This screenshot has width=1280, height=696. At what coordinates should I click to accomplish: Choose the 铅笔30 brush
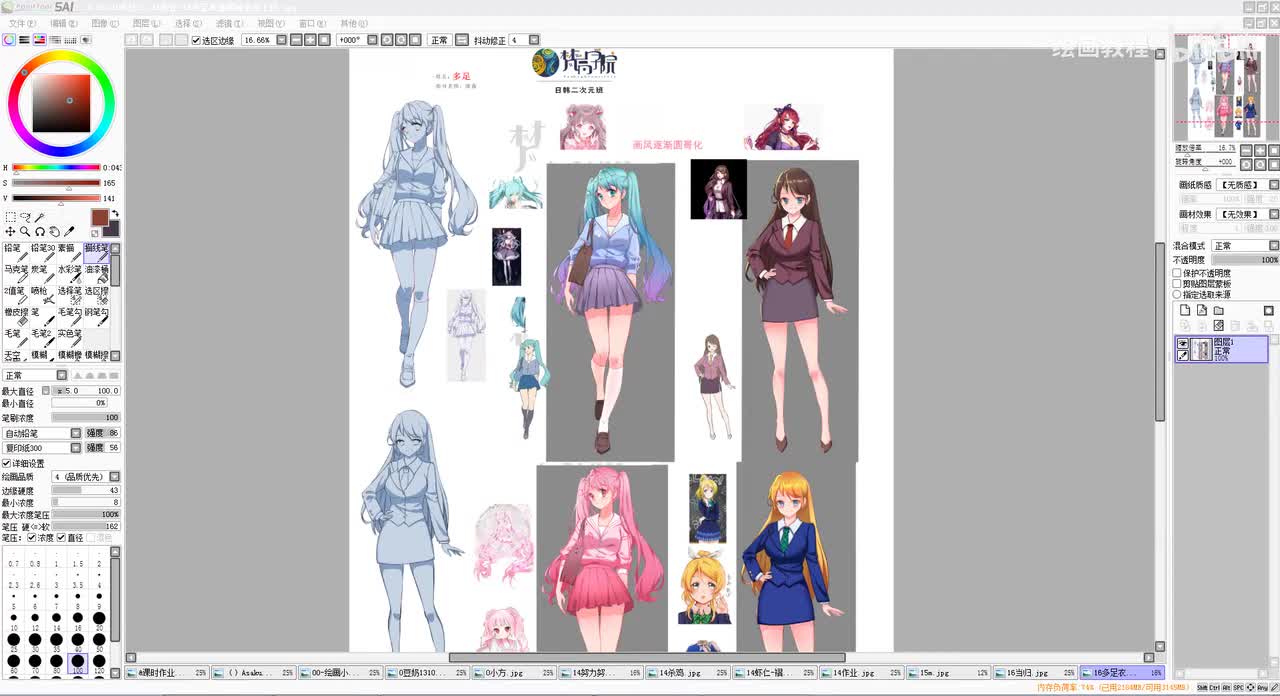point(42,252)
